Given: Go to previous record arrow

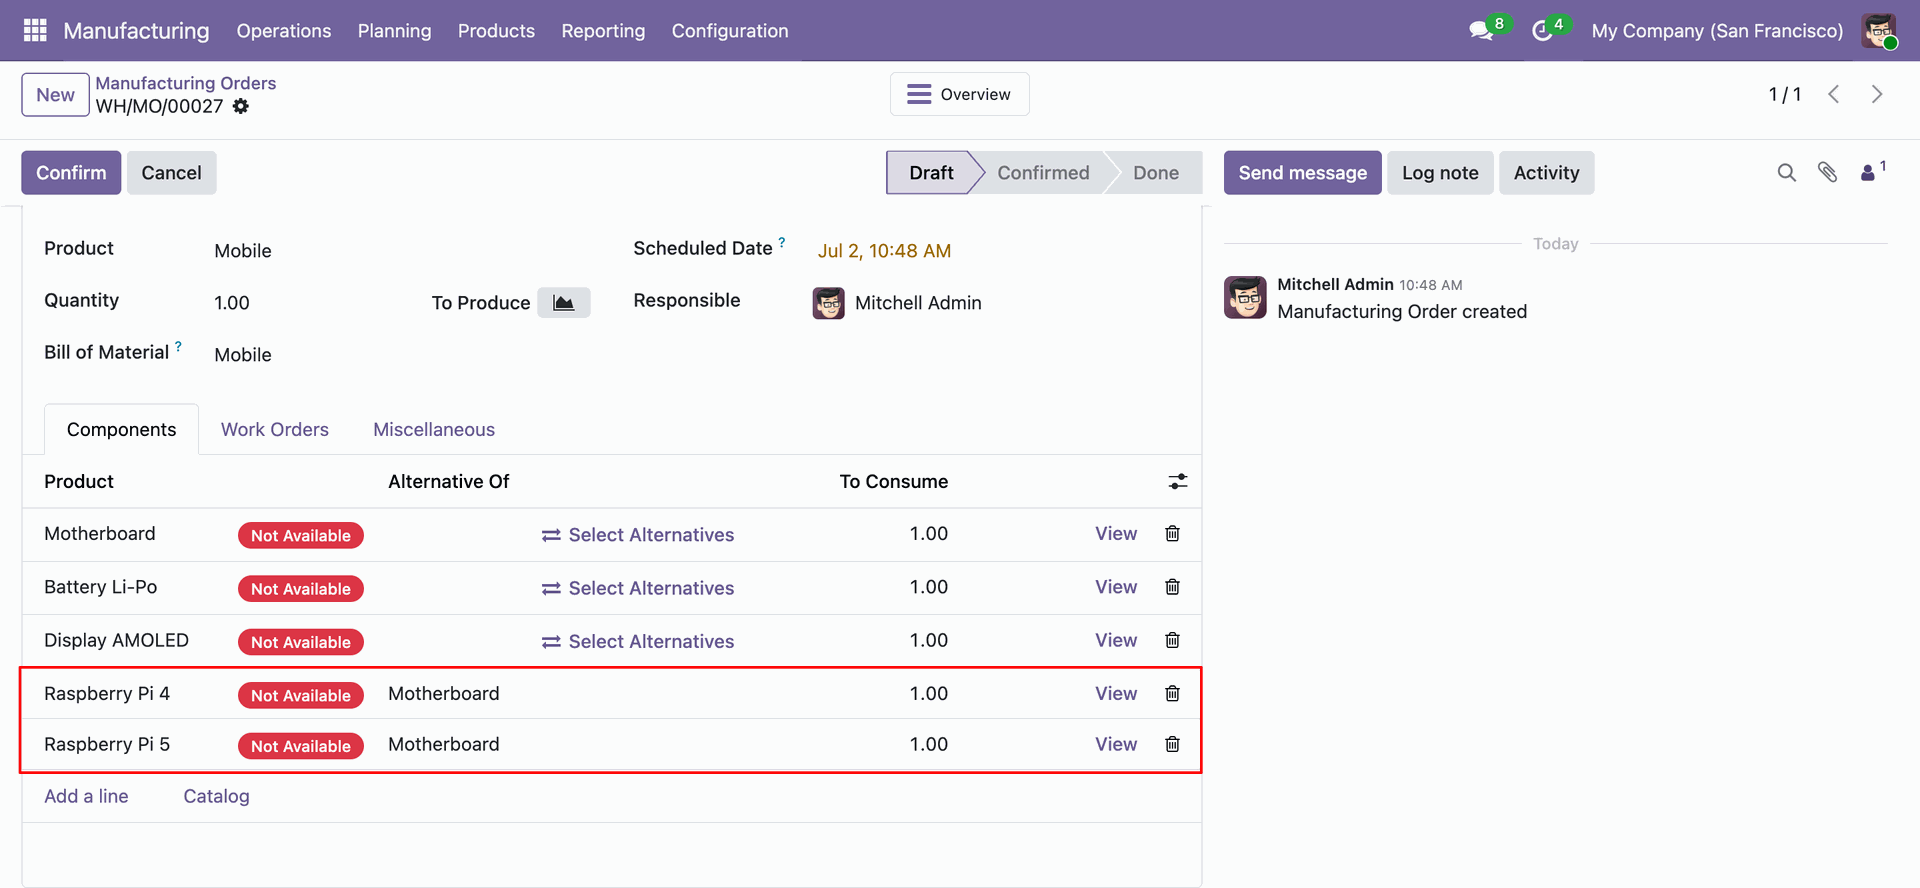Looking at the screenshot, I should point(1834,94).
